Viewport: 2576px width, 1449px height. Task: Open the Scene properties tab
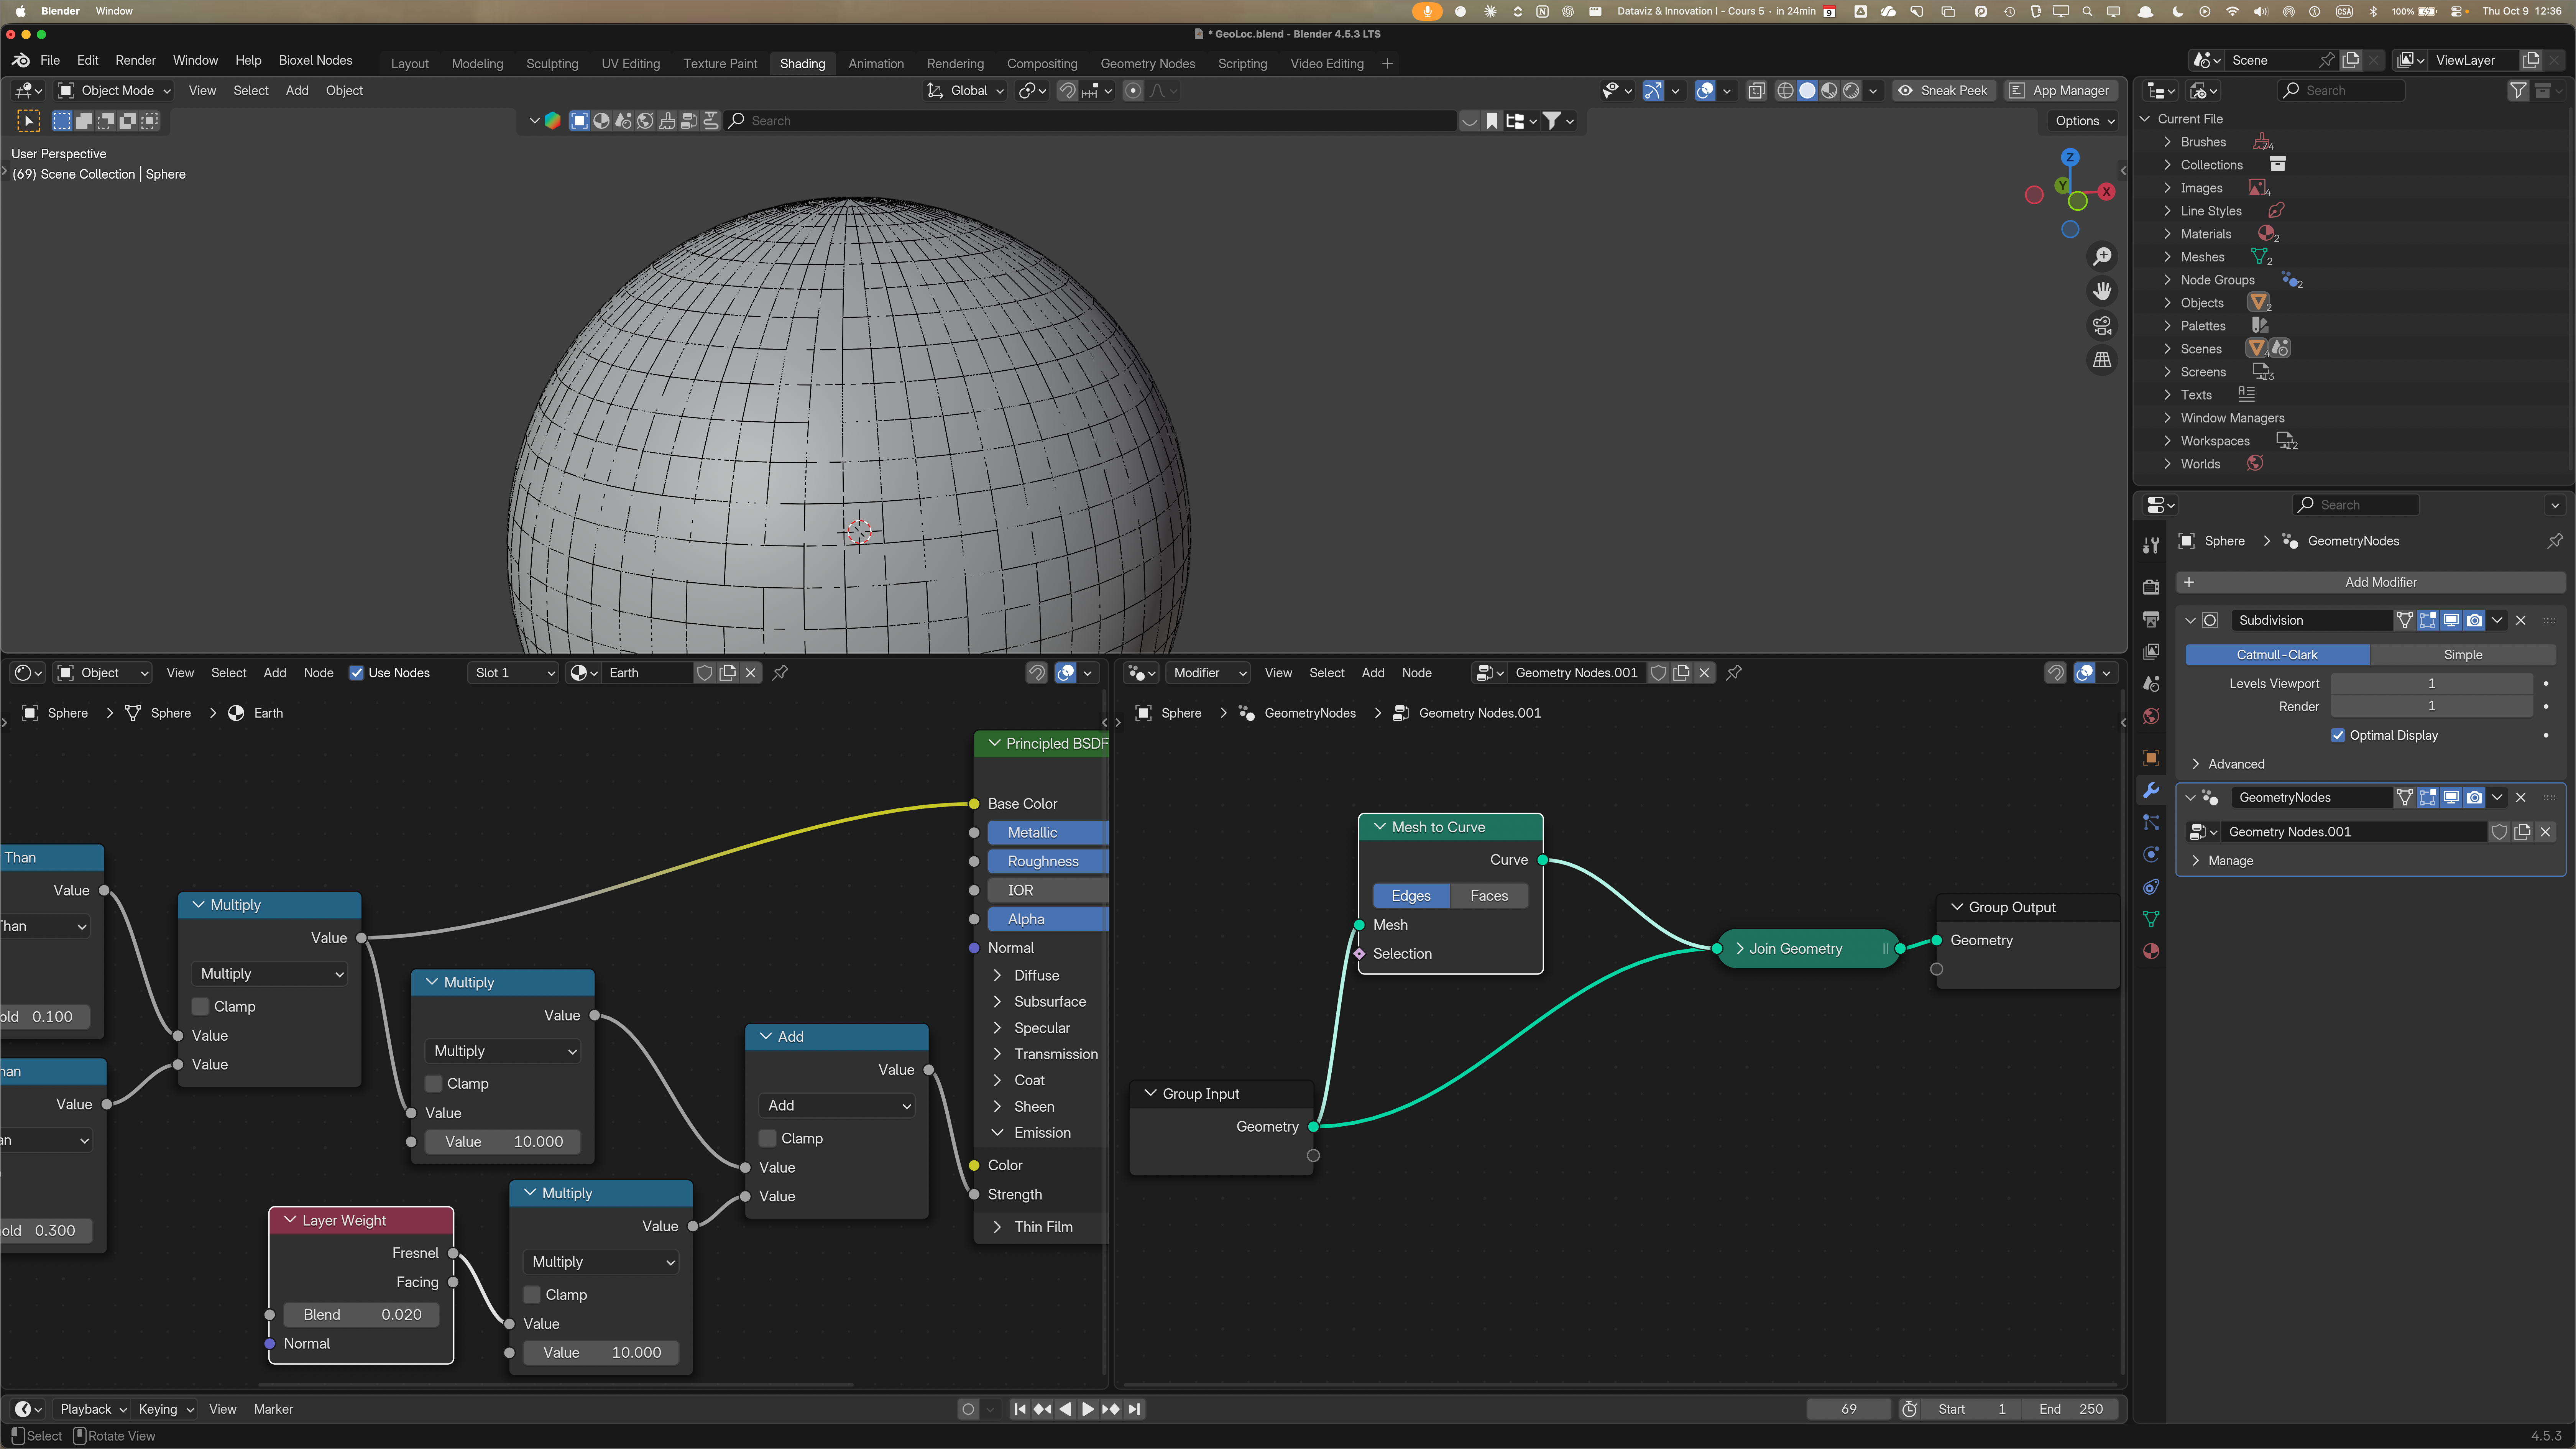click(2151, 684)
